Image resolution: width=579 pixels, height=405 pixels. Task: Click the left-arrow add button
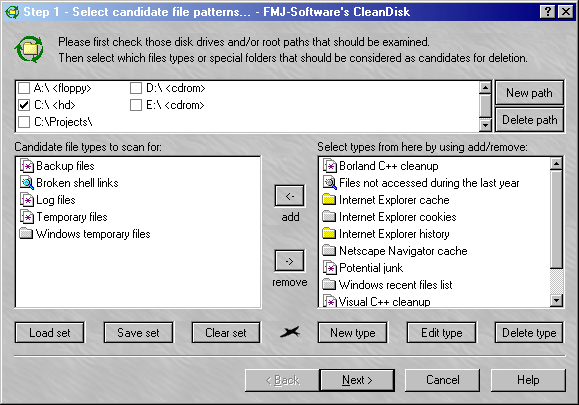tap(290, 196)
